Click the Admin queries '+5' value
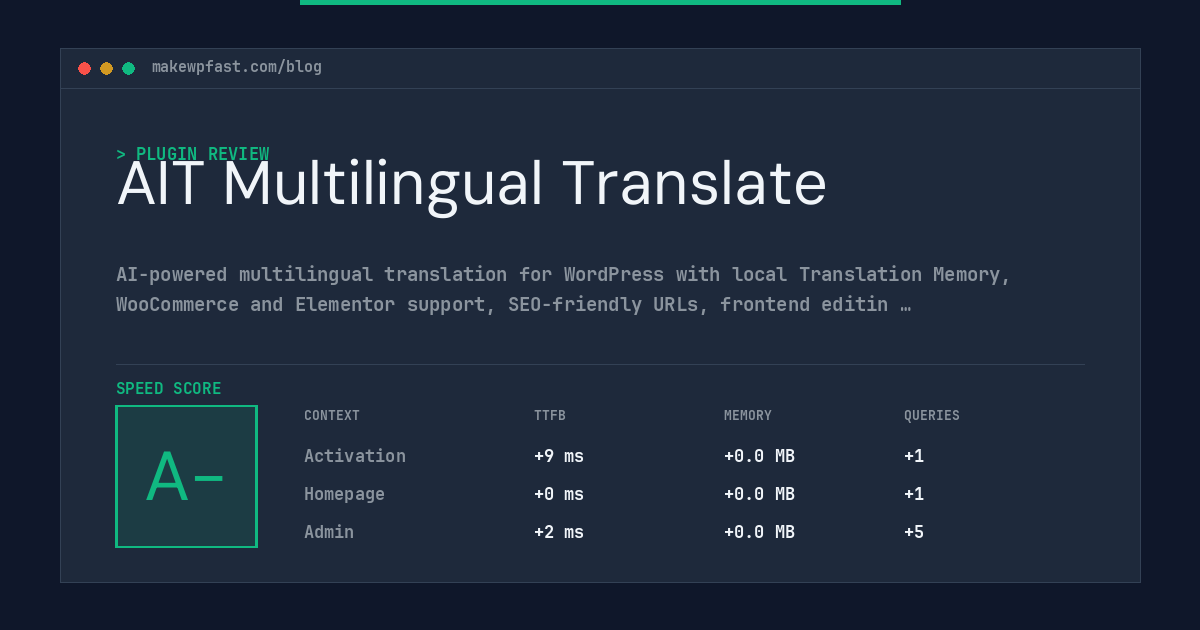Viewport: 1200px width, 630px height. pos(914,532)
